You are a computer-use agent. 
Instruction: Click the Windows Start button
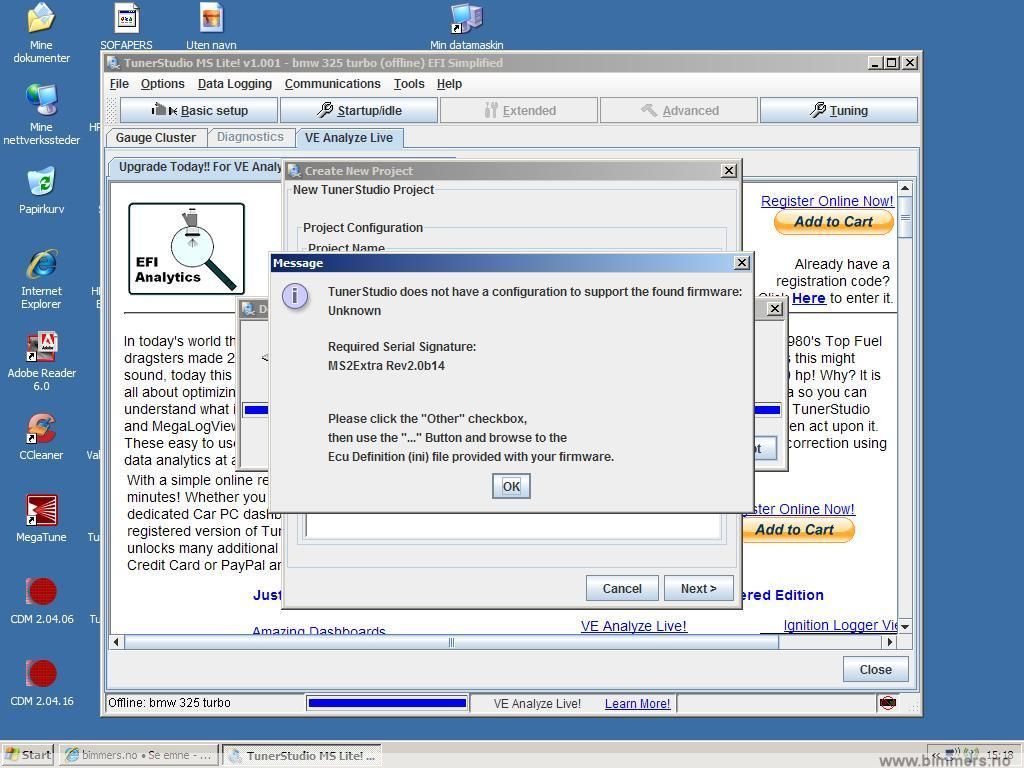pyautogui.click(x=27, y=755)
